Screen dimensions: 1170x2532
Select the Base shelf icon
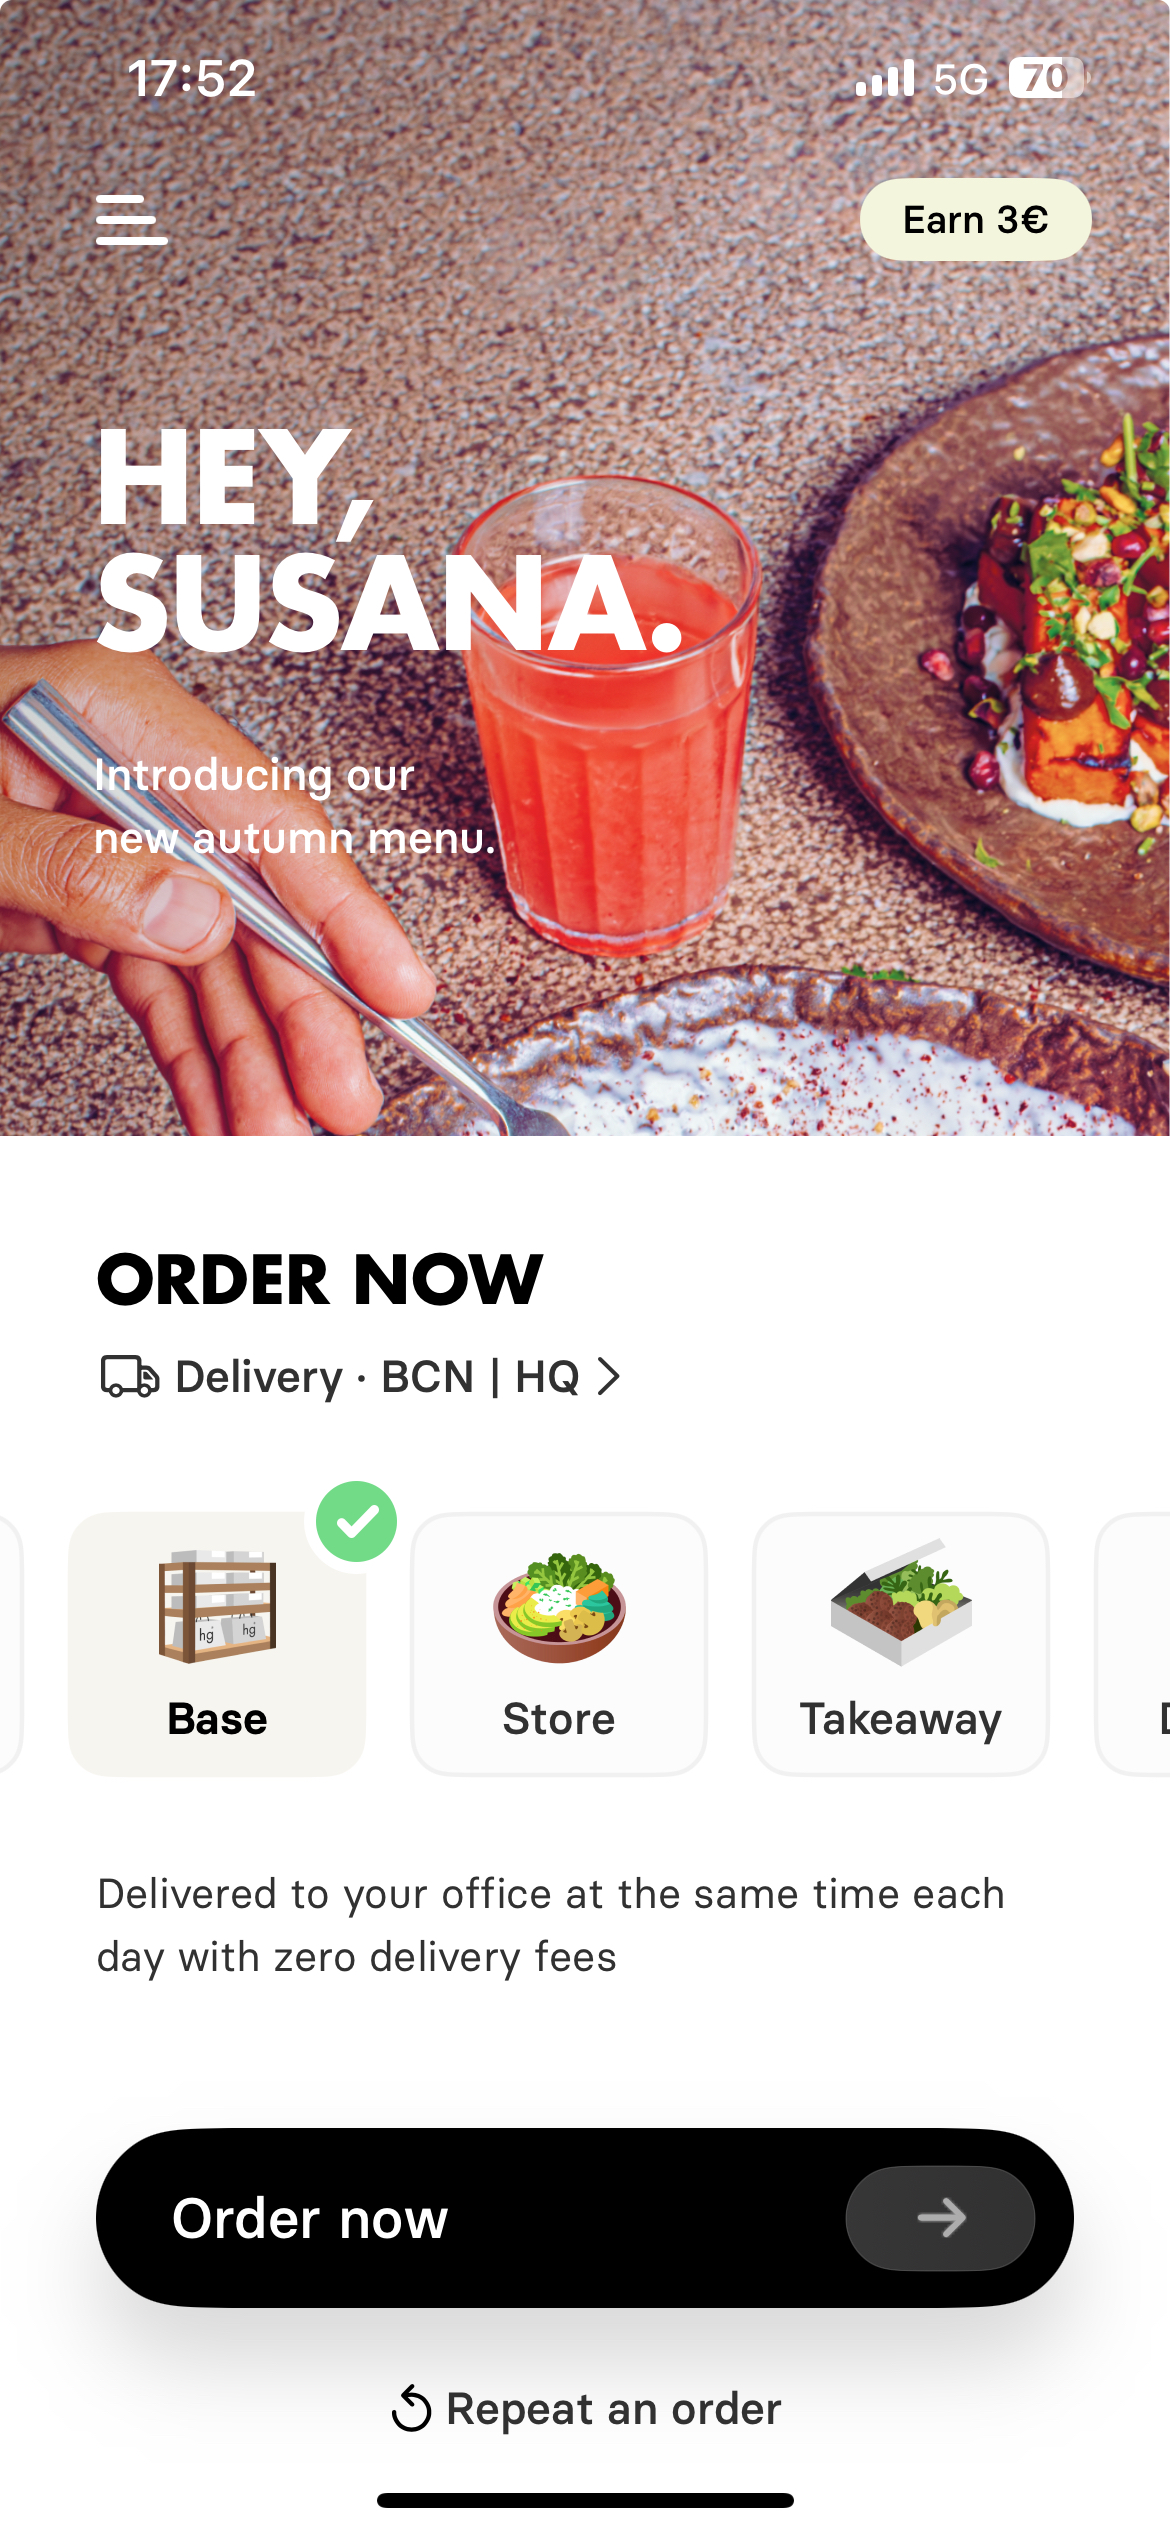pos(217,1607)
